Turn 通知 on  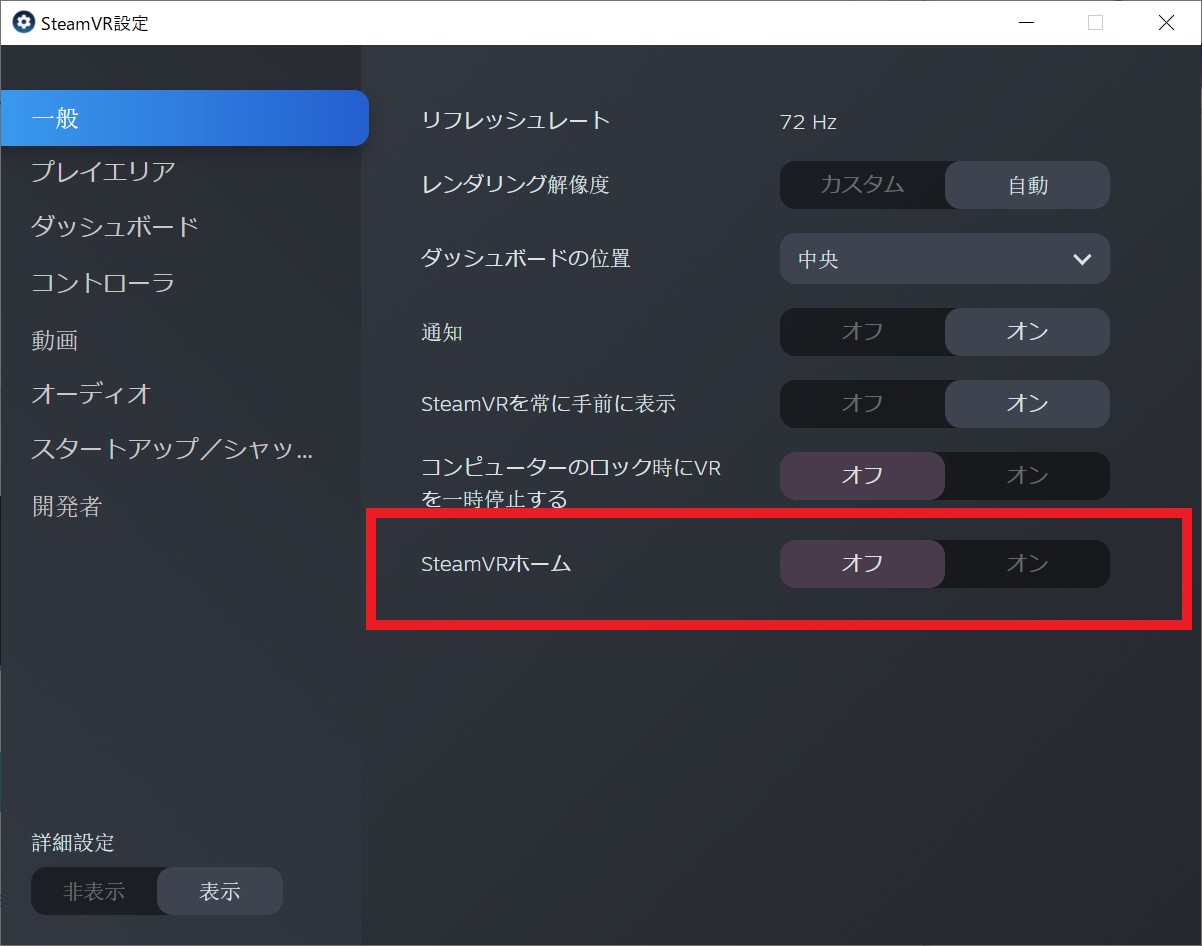[1027, 331]
